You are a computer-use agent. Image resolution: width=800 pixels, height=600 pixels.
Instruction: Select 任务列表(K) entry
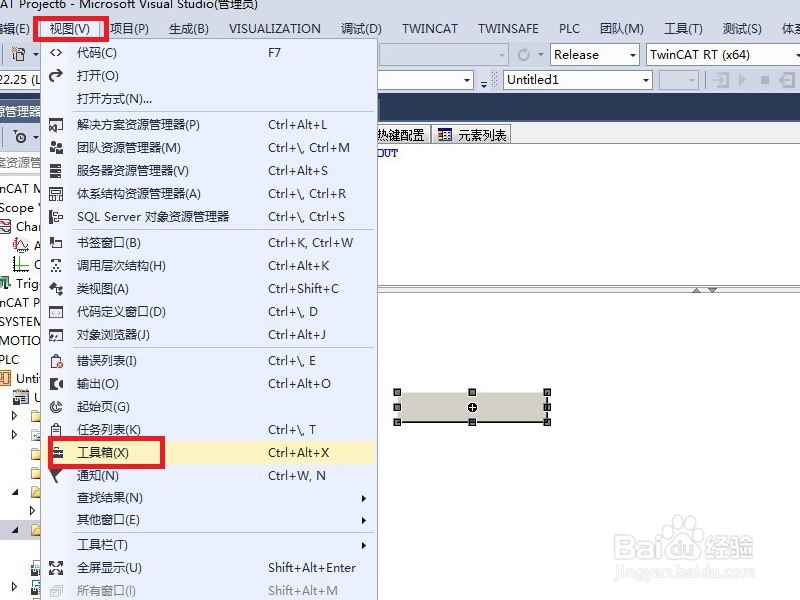pyautogui.click(x=208, y=430)
